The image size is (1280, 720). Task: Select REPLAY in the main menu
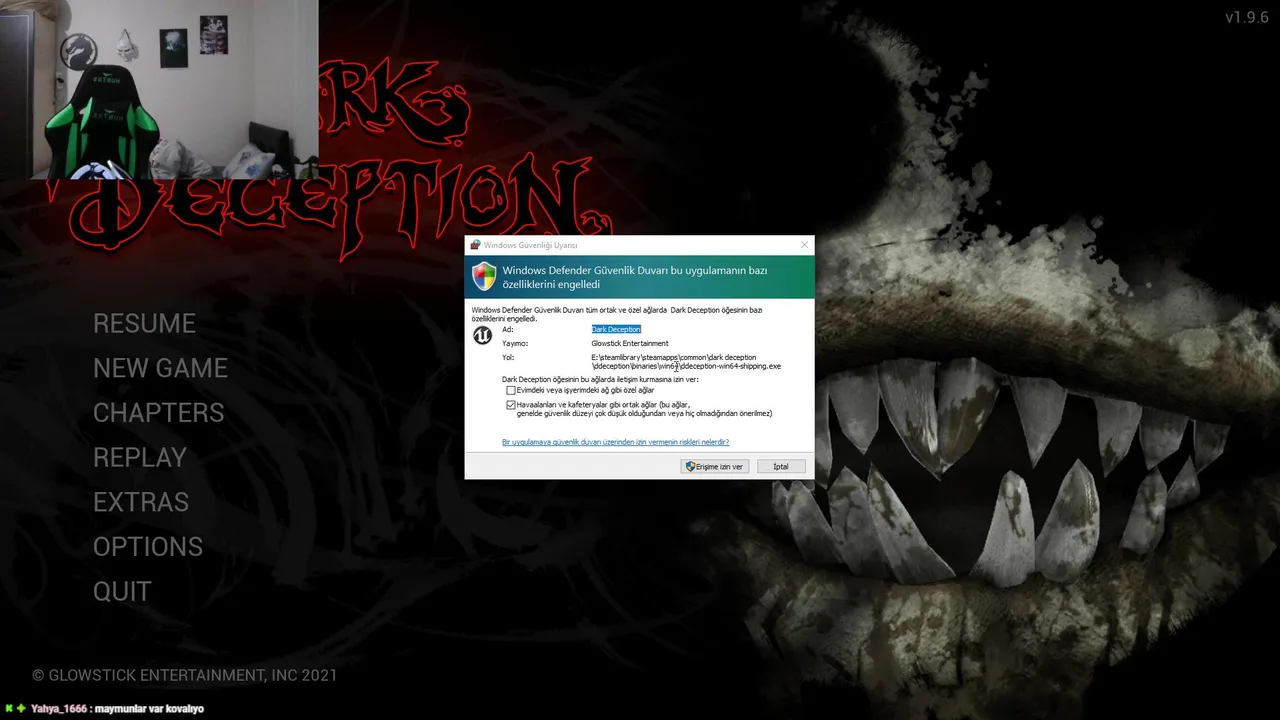click(x=140, y=458)
